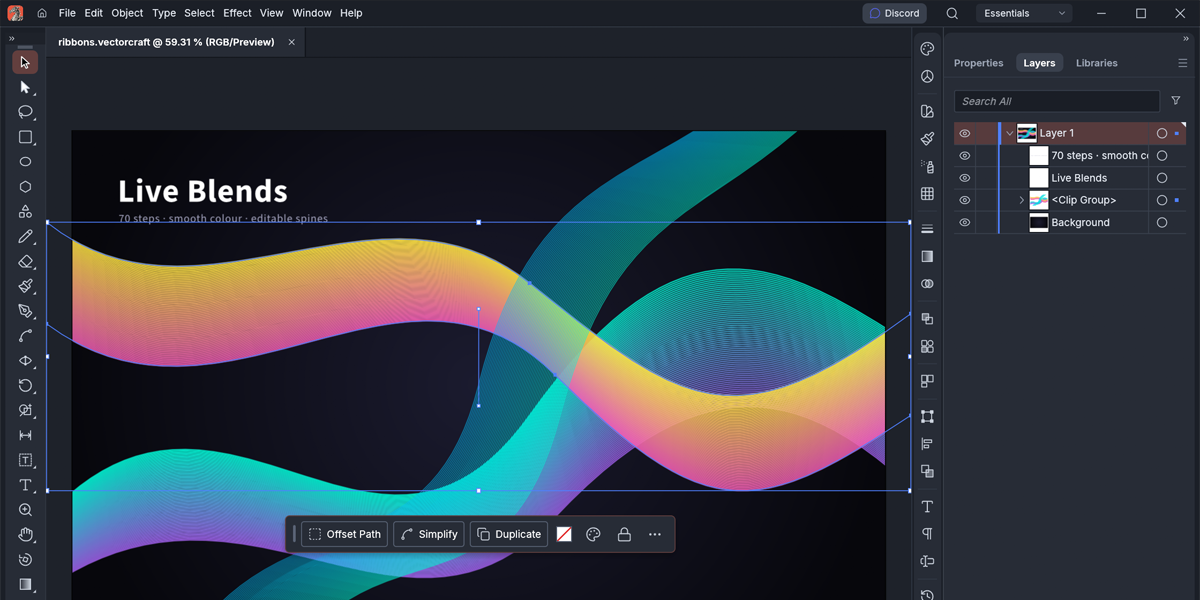Close the ribbons.vectorcraft document tab
This screenshot has height=600, width=1200.
pos(292,42)
